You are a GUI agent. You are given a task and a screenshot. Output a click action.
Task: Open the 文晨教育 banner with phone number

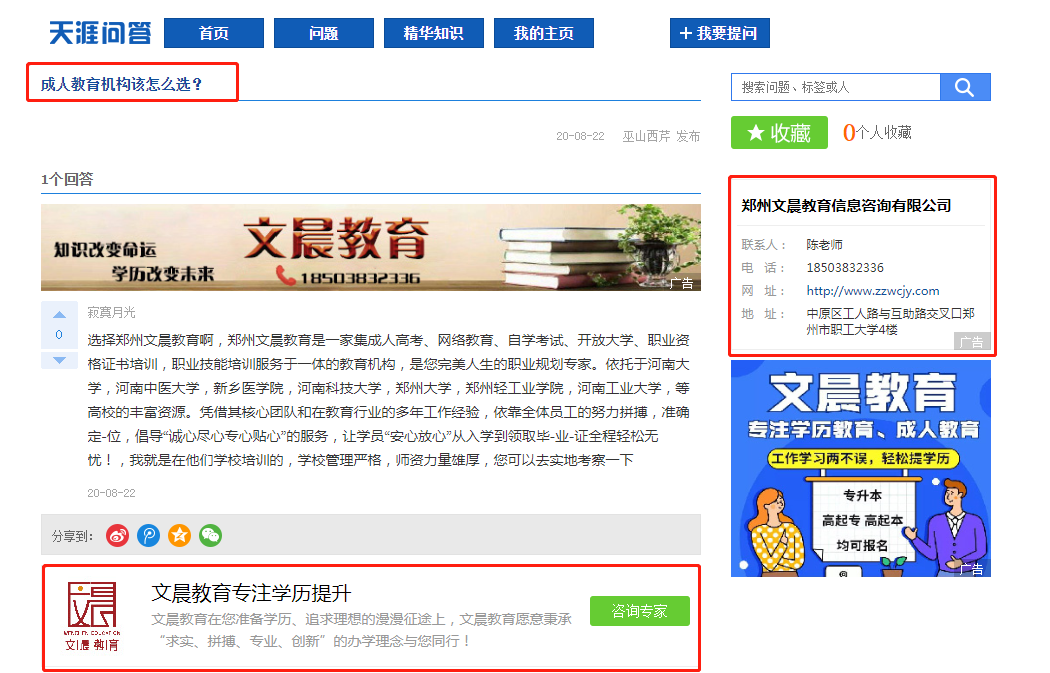tap(371, 248)
